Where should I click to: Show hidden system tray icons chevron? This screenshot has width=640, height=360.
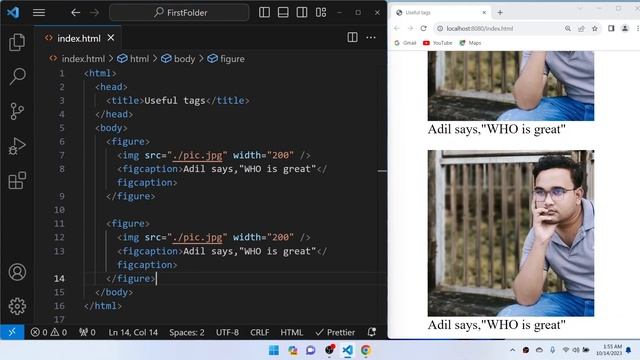(x=512, y=350)
